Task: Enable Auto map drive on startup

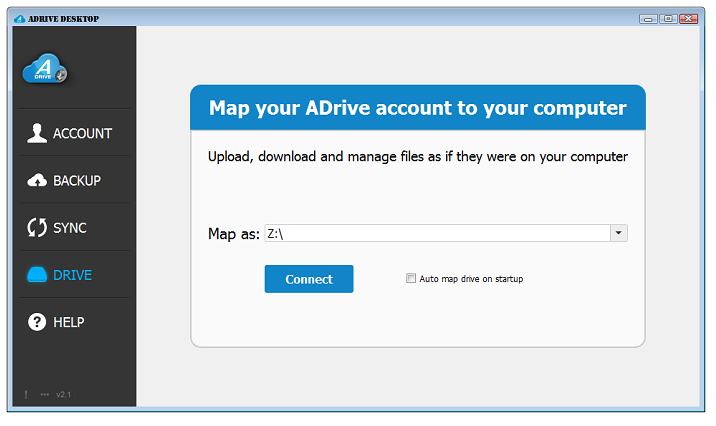Action: [x=411, y=278]
